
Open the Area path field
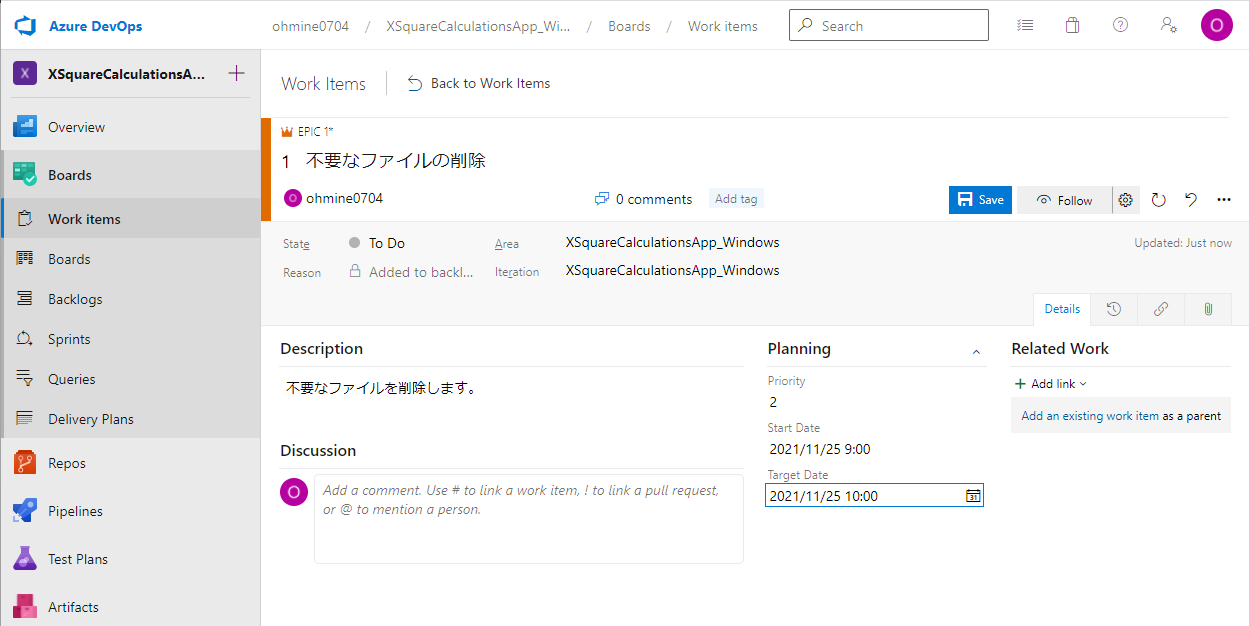[x=672, y=242]
